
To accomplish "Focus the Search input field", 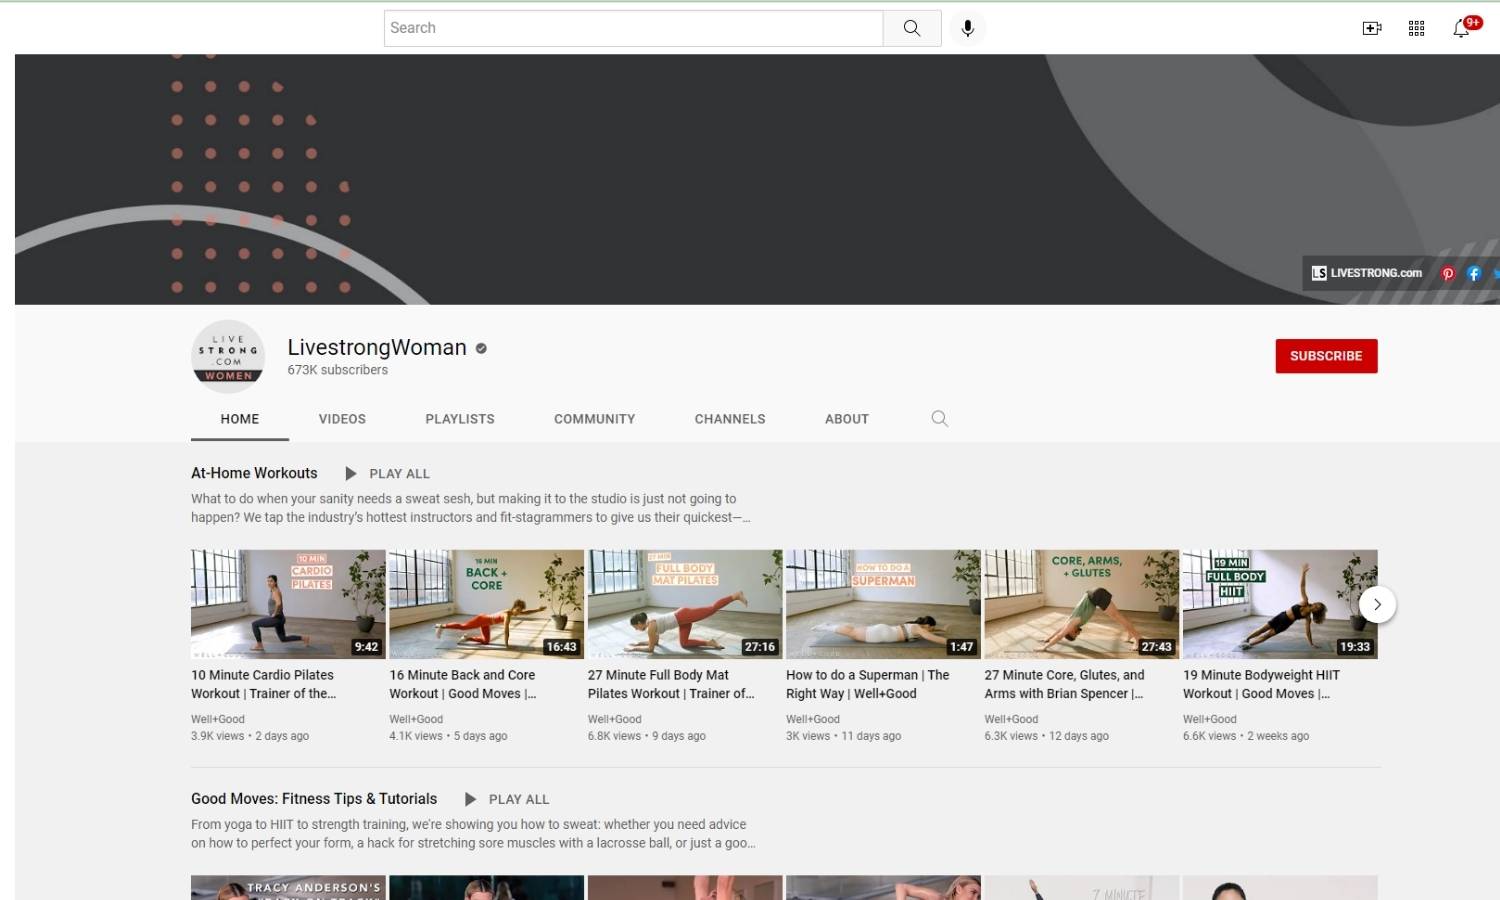I will [634, 28].
